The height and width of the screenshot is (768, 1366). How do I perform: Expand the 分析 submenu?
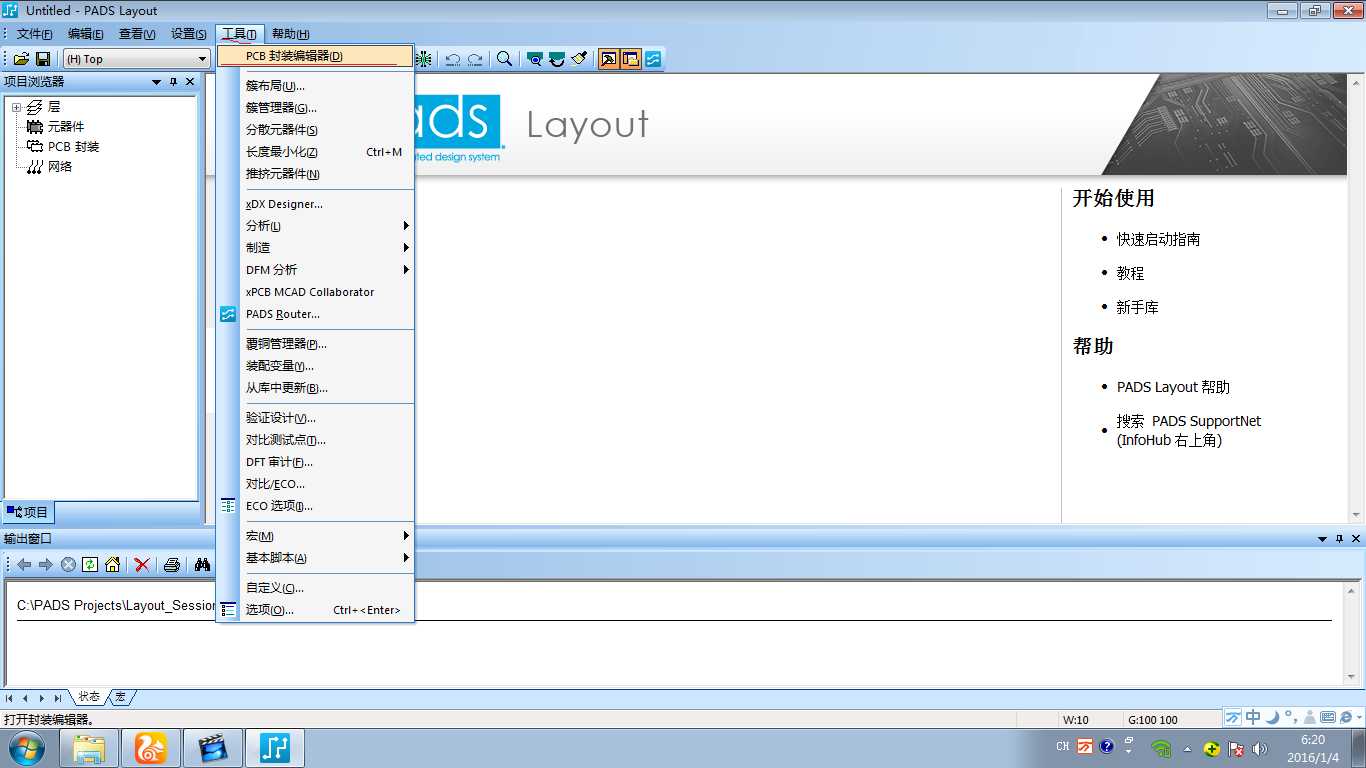315,226
